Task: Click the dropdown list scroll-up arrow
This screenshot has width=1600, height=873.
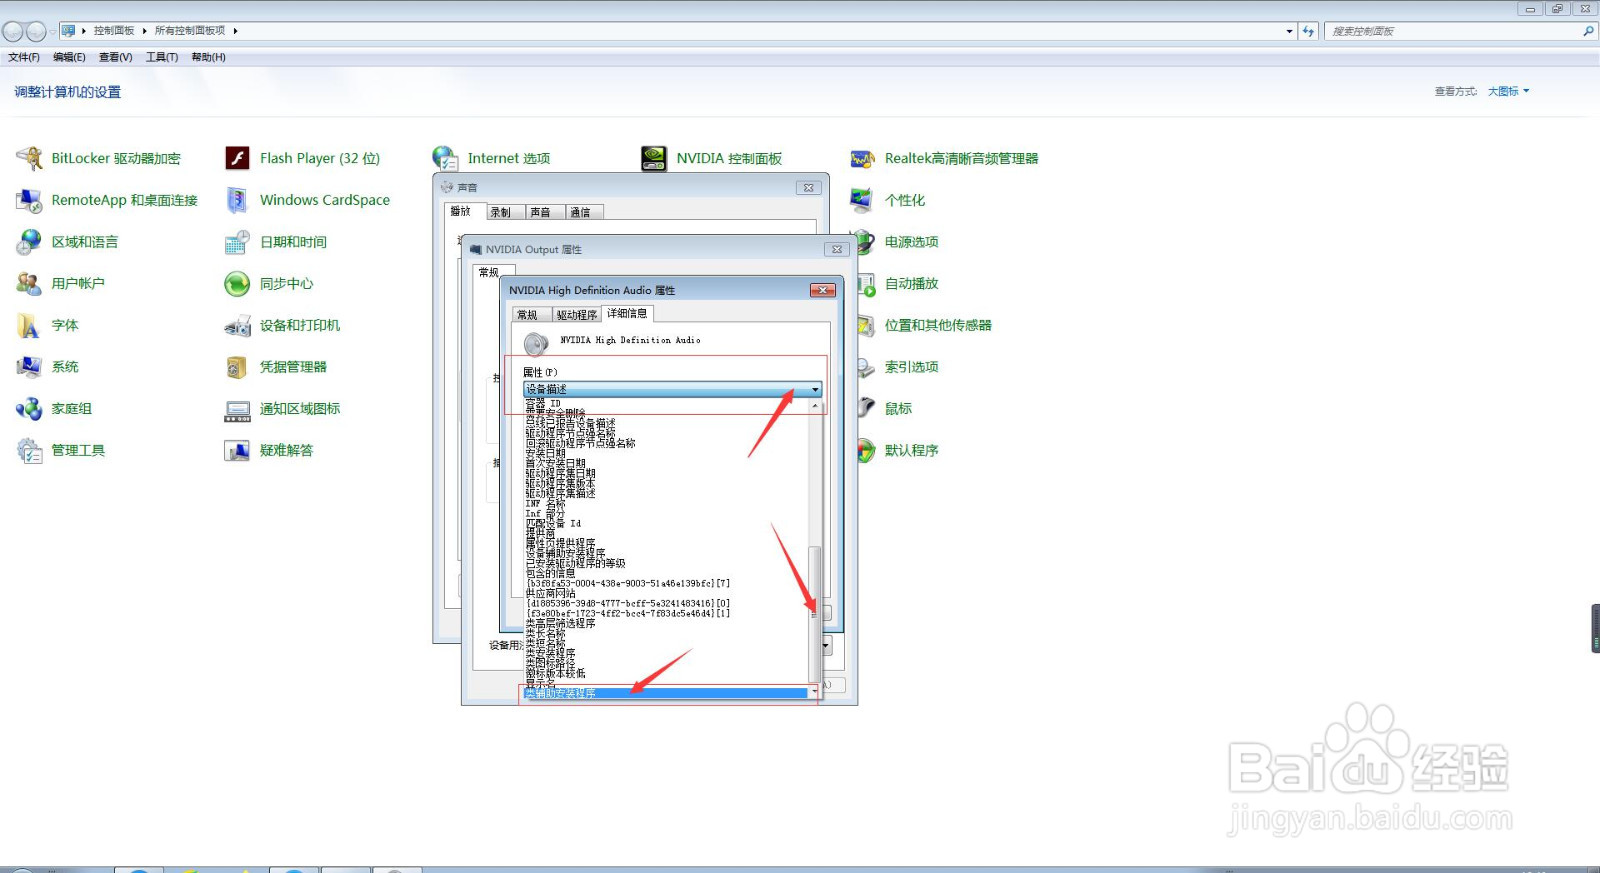Action: (815, 405)
